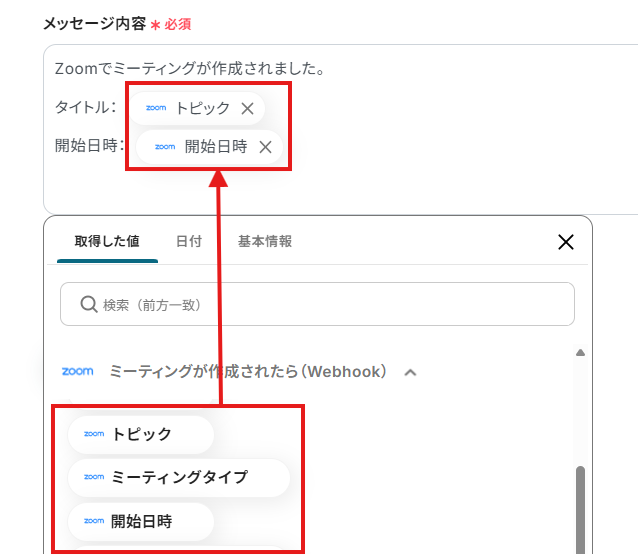Screen dimensions: 638x555
Task: Click the タイトル: label text in the message
Action: click(85, 107)
